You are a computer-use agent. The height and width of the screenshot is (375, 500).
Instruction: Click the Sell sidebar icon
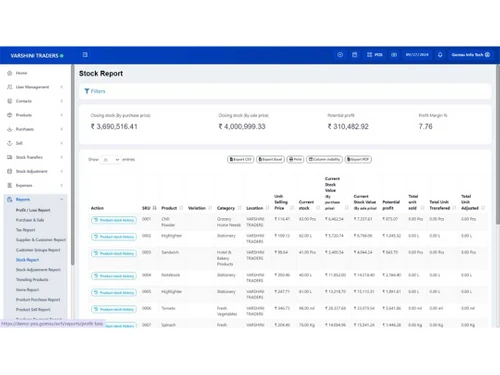point(10,143)
